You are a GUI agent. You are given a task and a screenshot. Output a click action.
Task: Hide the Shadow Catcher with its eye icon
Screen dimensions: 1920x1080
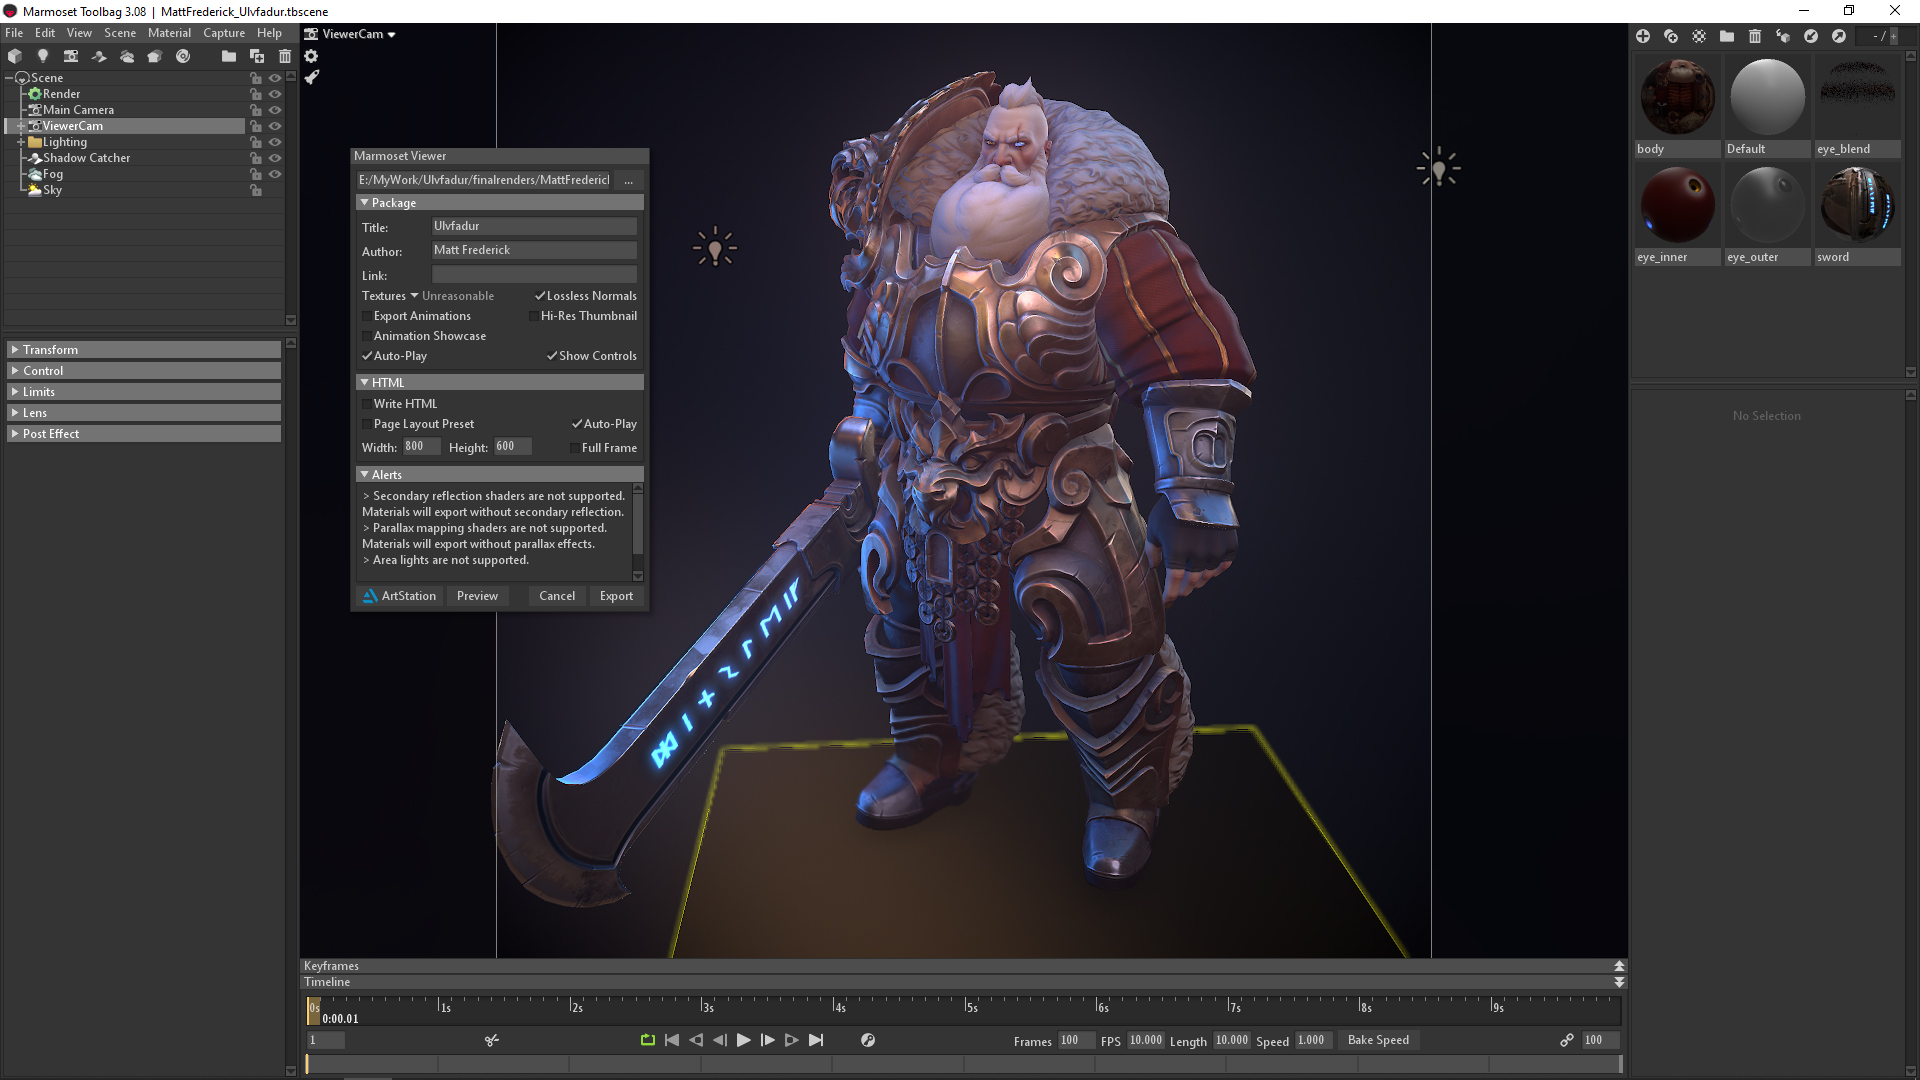275,158
